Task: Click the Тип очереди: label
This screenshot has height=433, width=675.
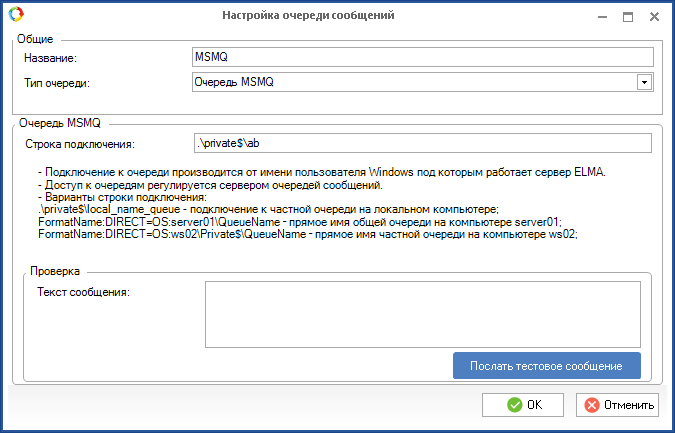Action: pyautogui.click(x=57, y=83)
